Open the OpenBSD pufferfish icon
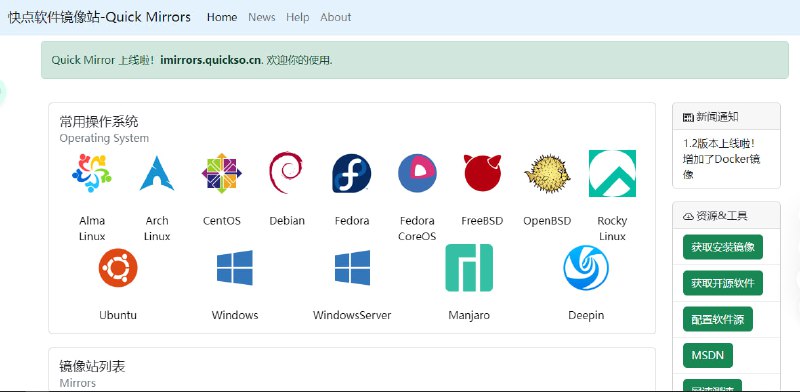800x392 pixels. pyautogui.click(x=547, y=173)
